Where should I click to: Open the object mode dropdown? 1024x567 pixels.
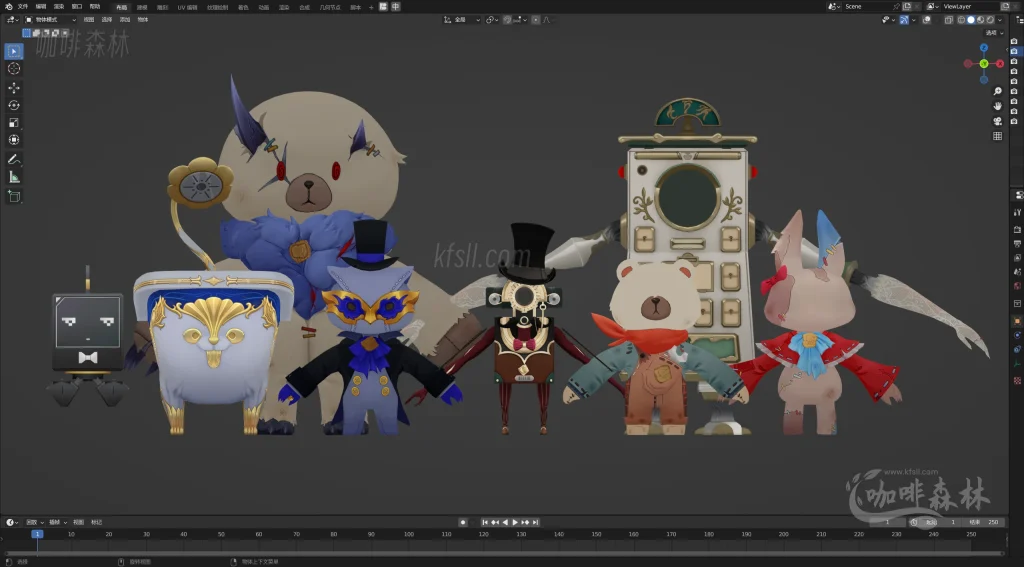coord(50,20)
